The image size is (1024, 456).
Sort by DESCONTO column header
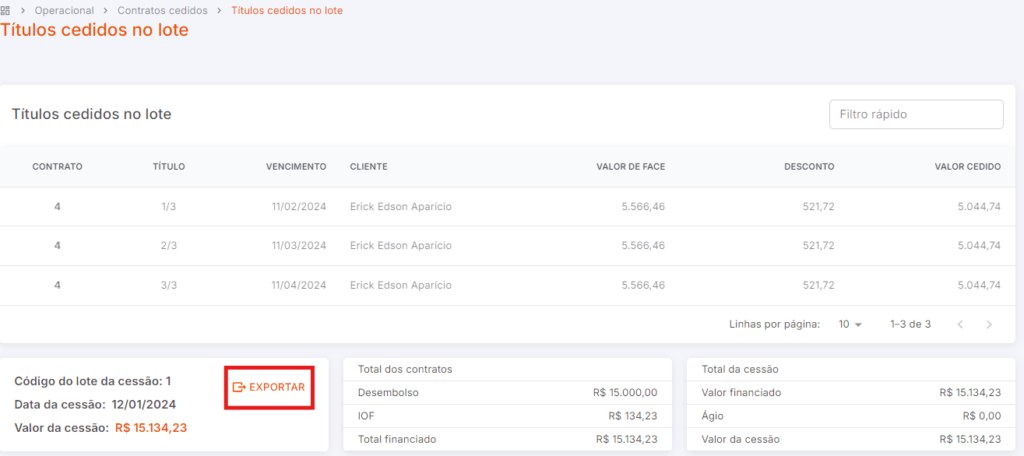809,167
